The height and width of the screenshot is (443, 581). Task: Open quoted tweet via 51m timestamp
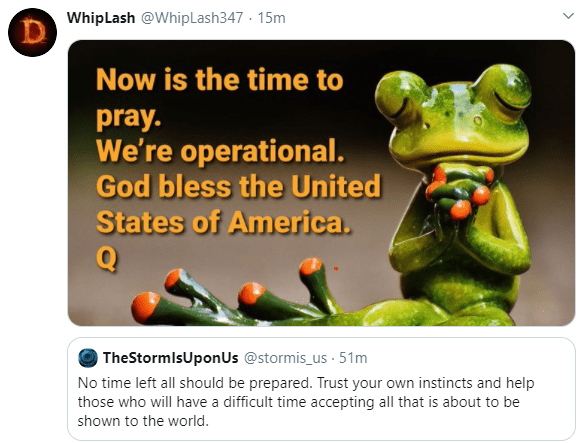353,358
